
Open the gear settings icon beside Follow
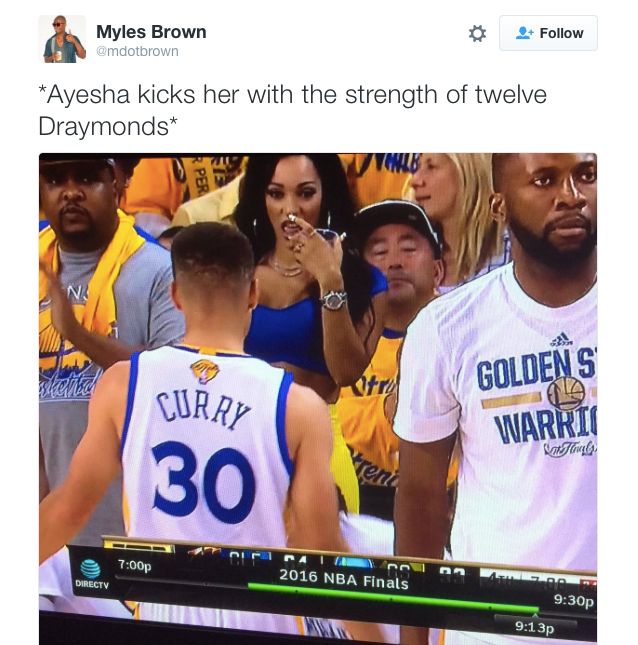[x=477, y=33]
